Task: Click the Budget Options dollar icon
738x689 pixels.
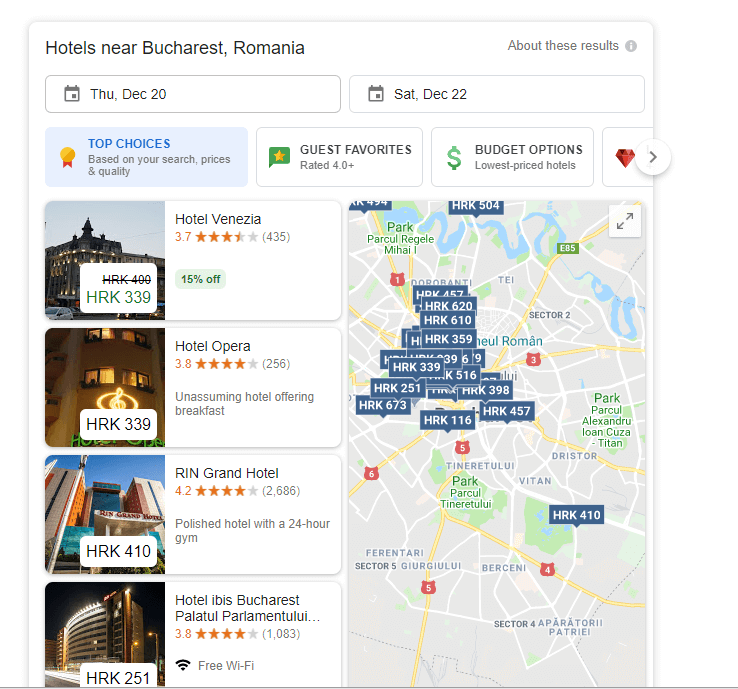Action: coord(454,158)
